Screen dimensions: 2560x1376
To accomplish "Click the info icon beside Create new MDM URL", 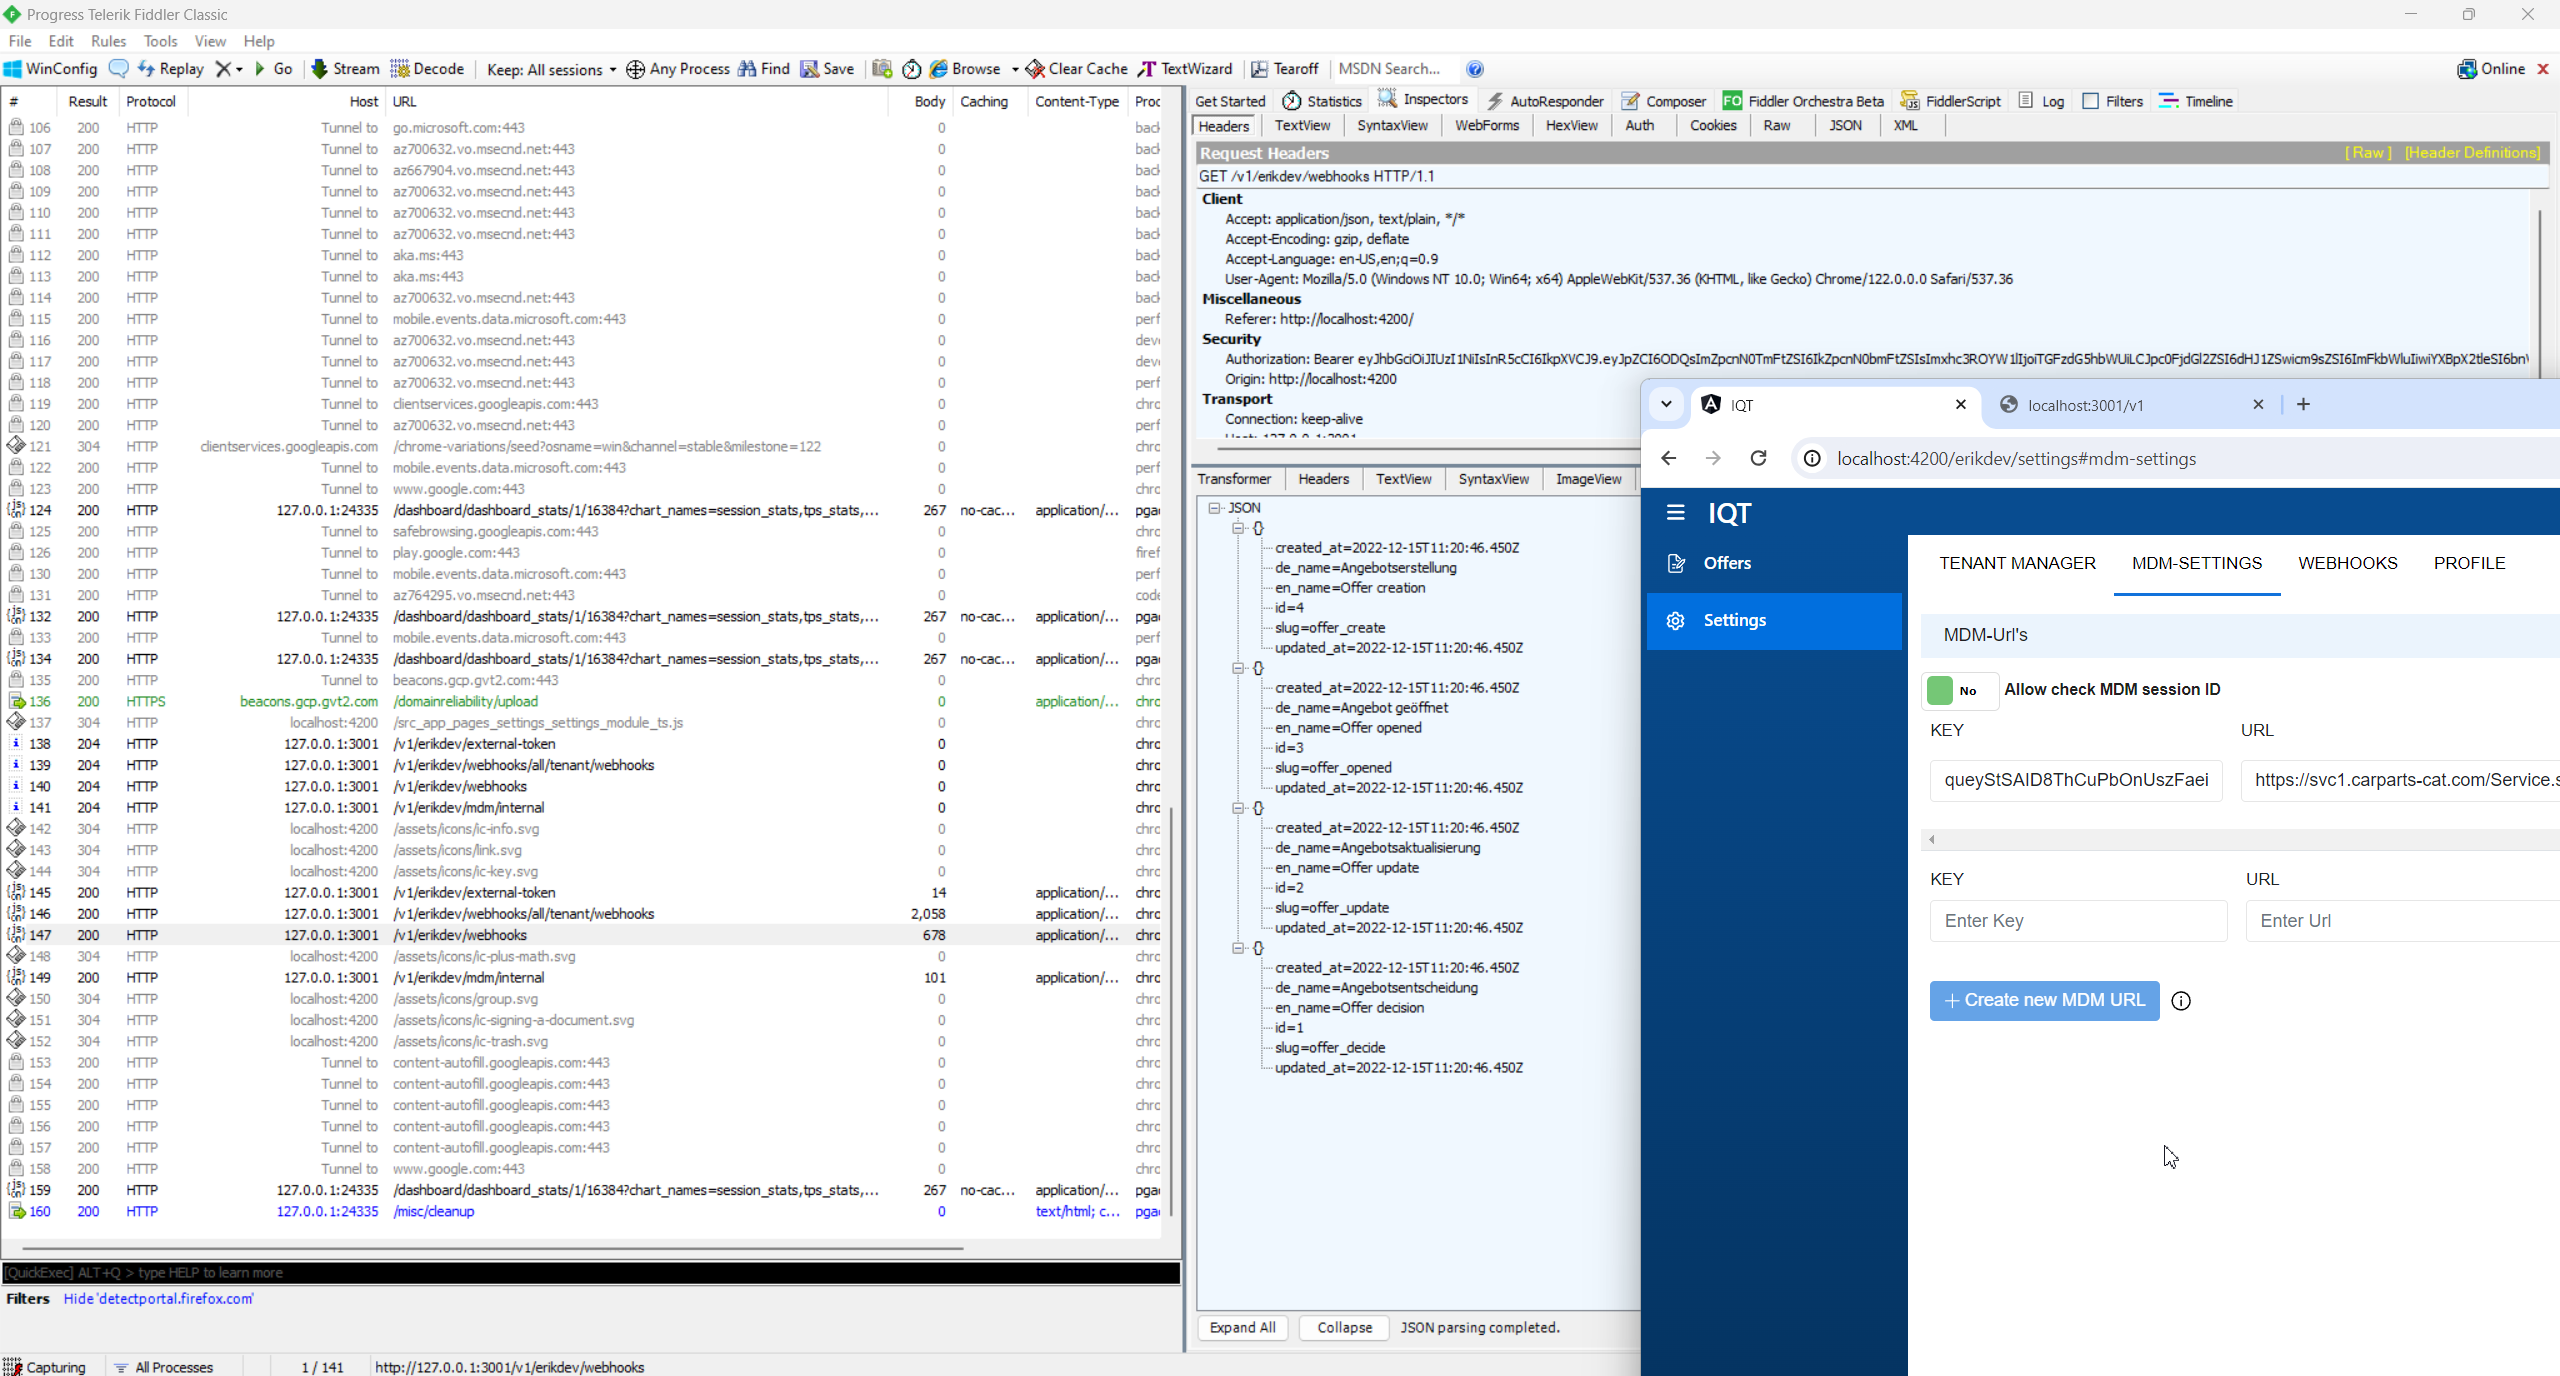I will pyautogui.click(x=2181, y=1001).
